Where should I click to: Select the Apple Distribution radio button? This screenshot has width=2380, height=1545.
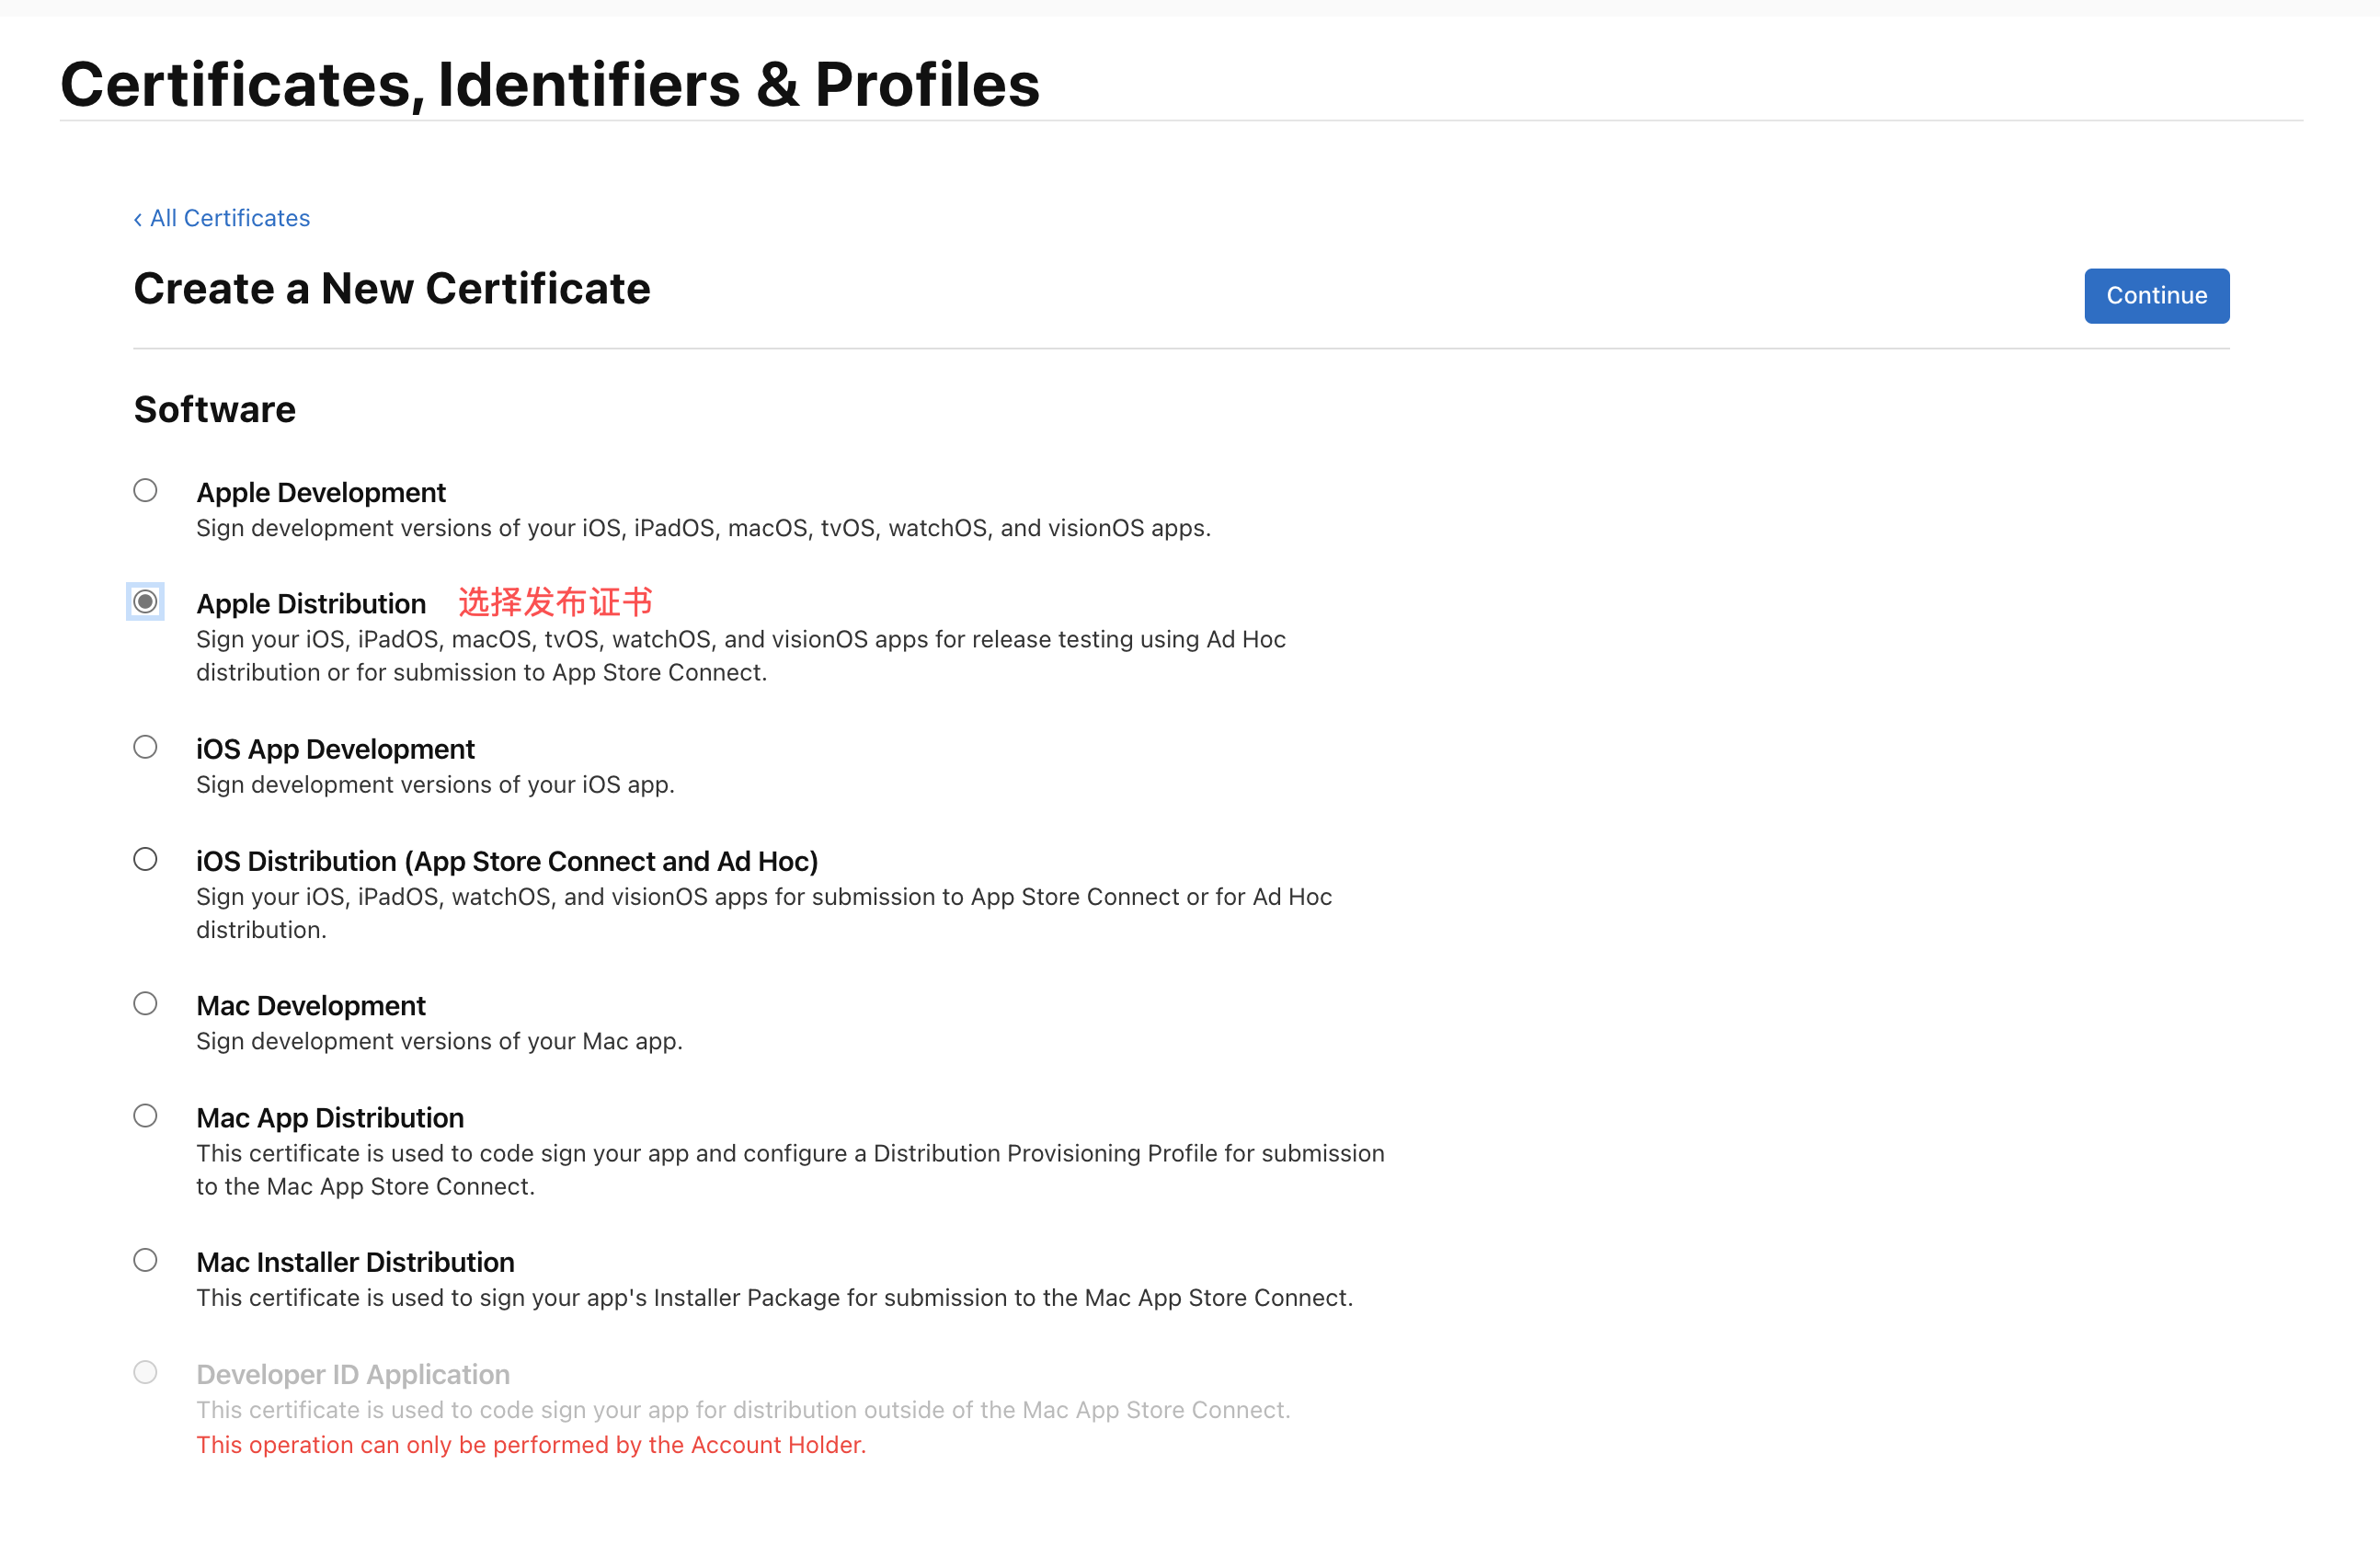(145, 602)
